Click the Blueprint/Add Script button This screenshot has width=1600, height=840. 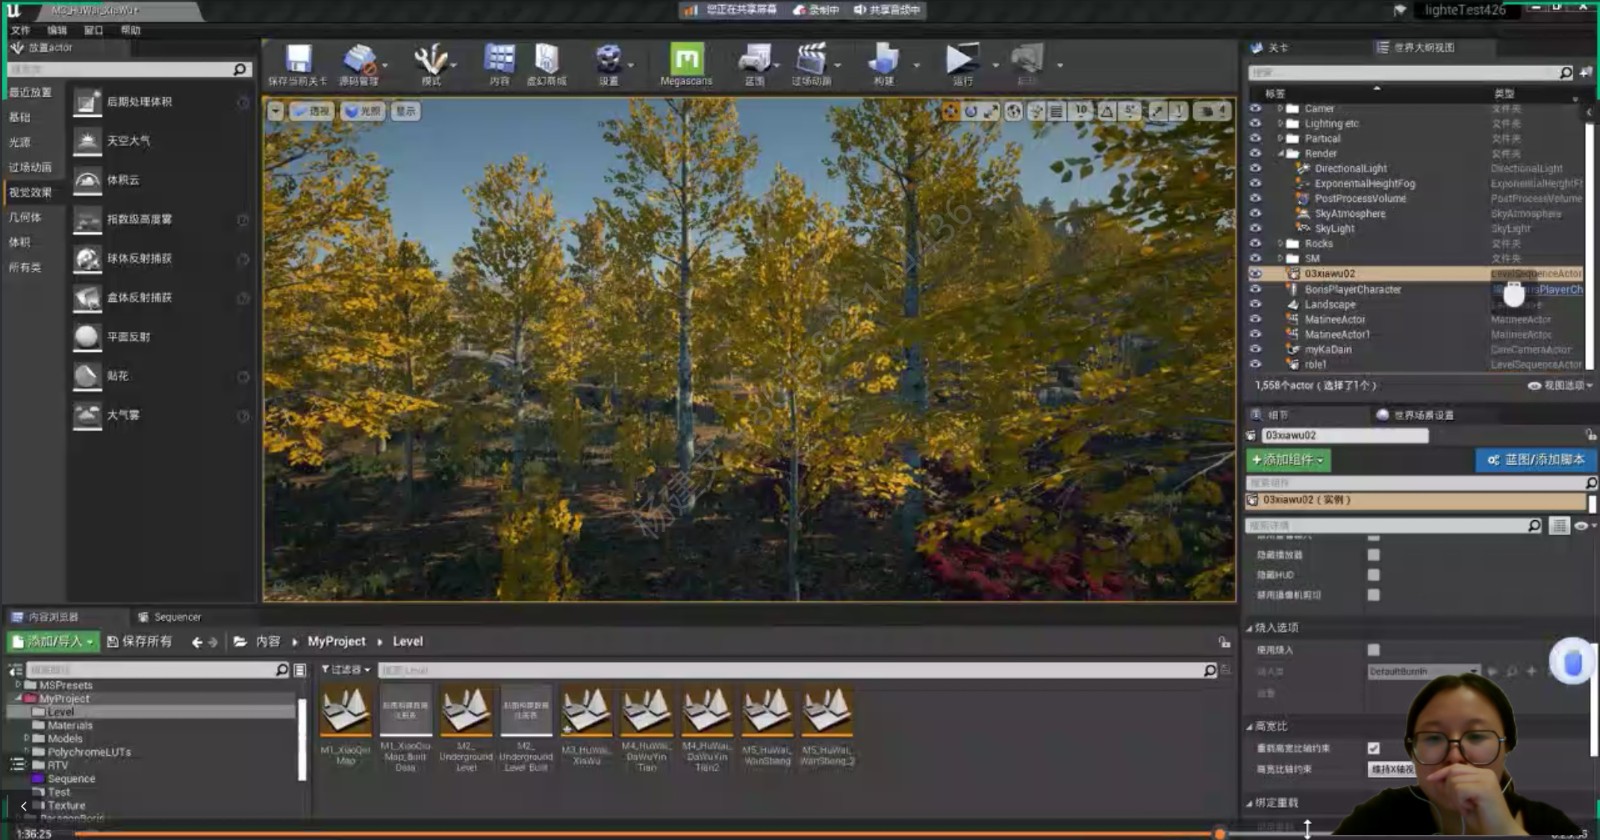tap(1535, 460)
